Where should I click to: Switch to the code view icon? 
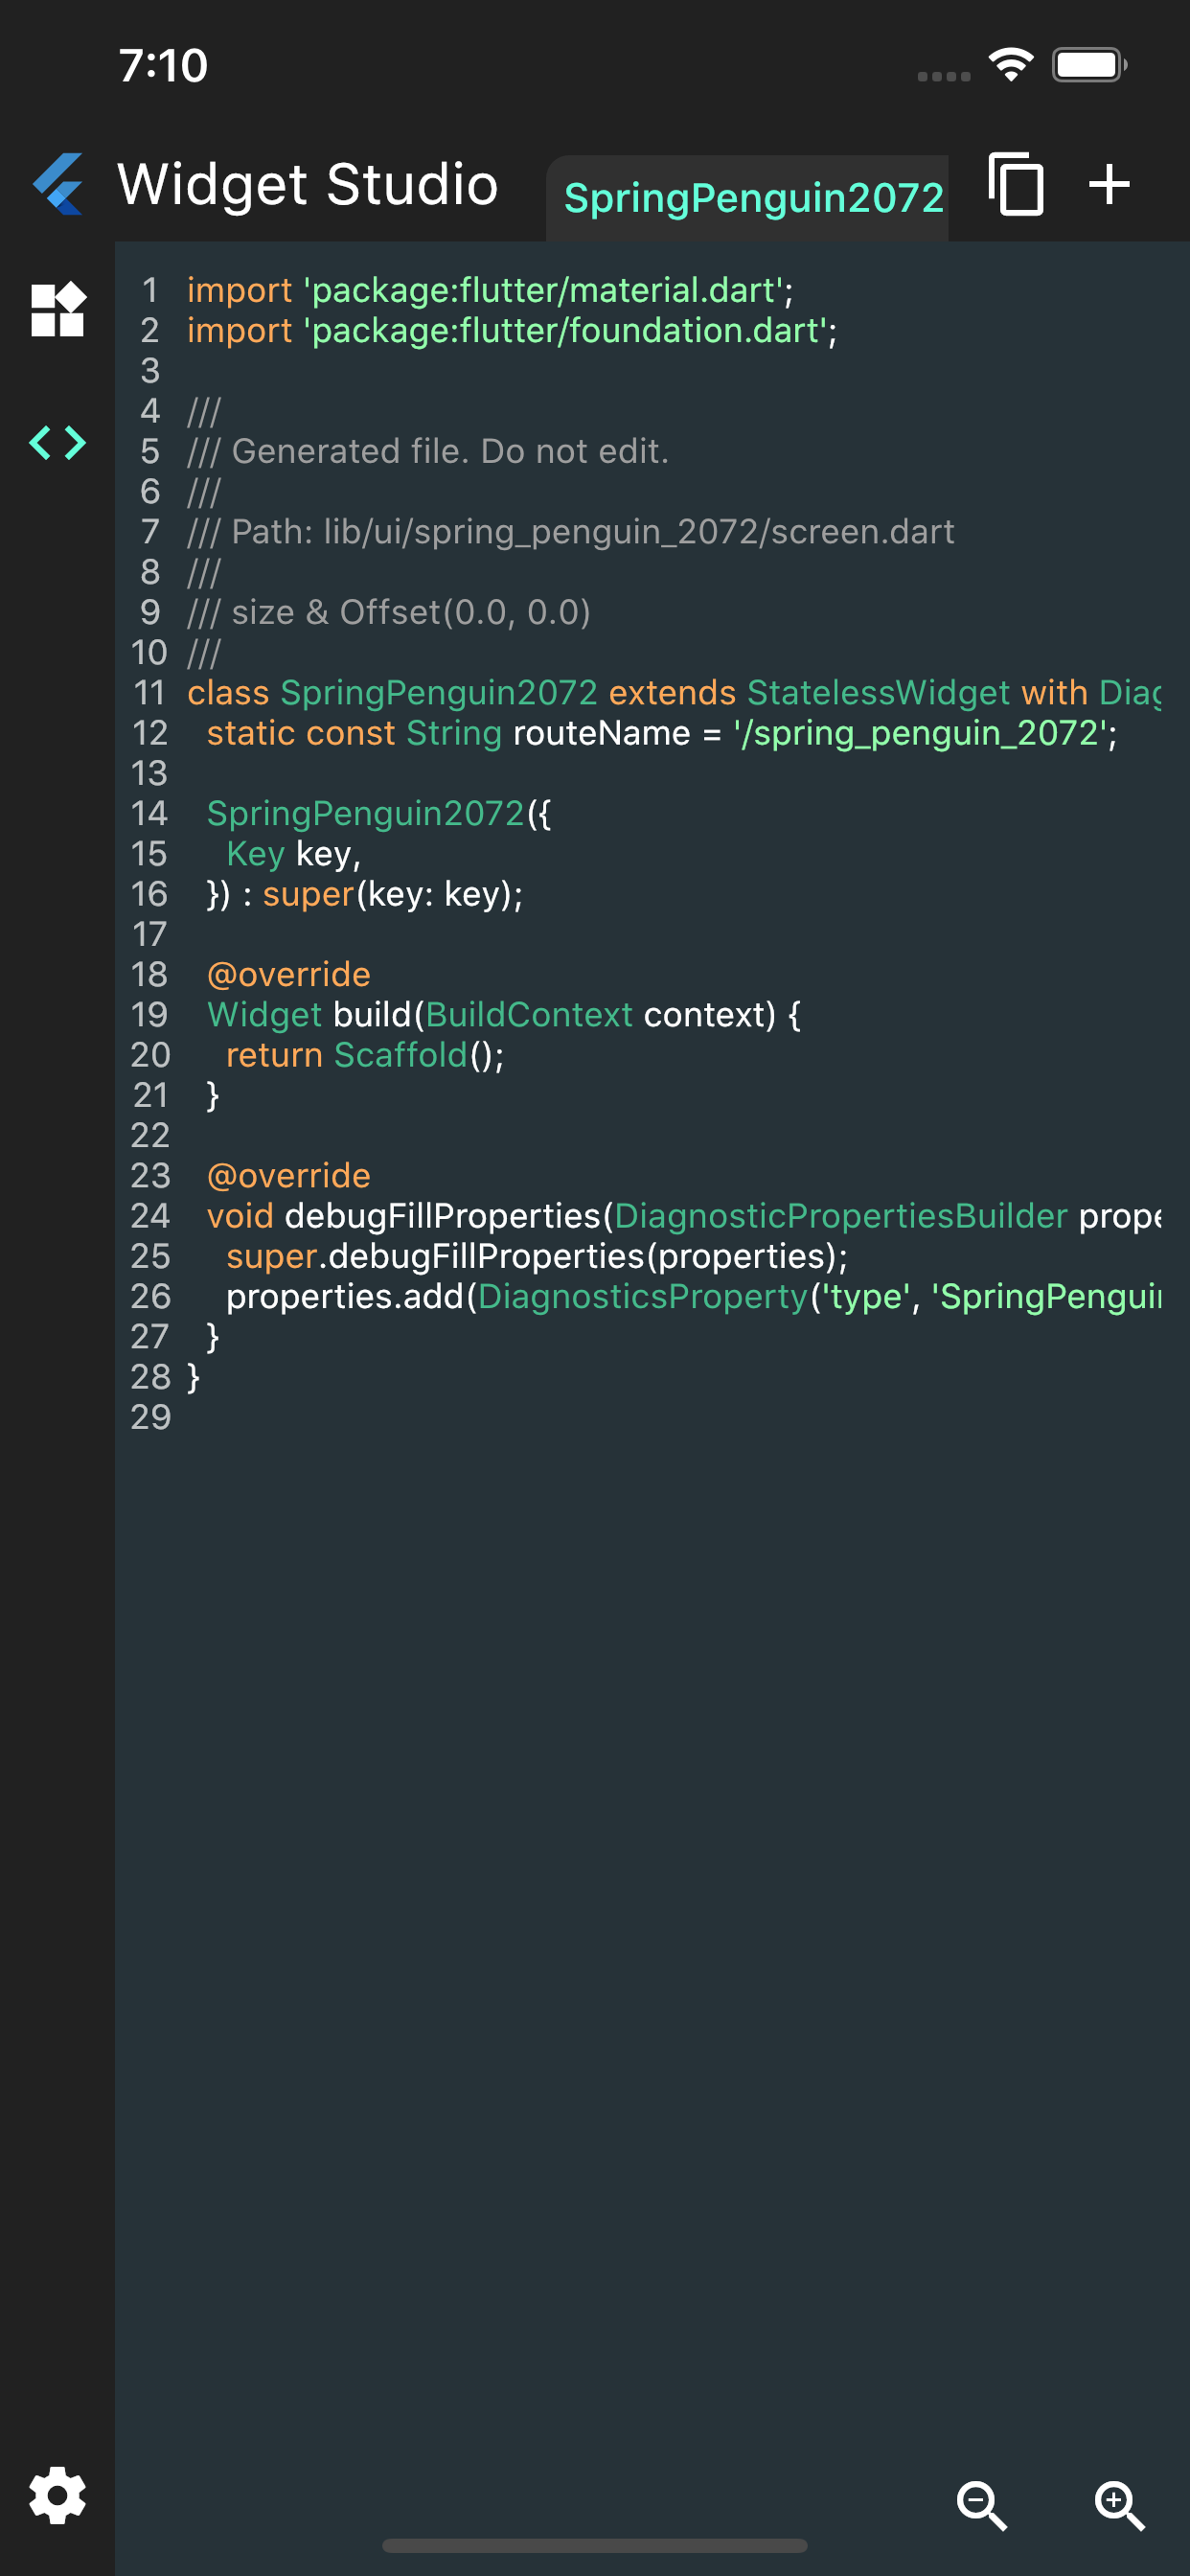tap(58, 442)
